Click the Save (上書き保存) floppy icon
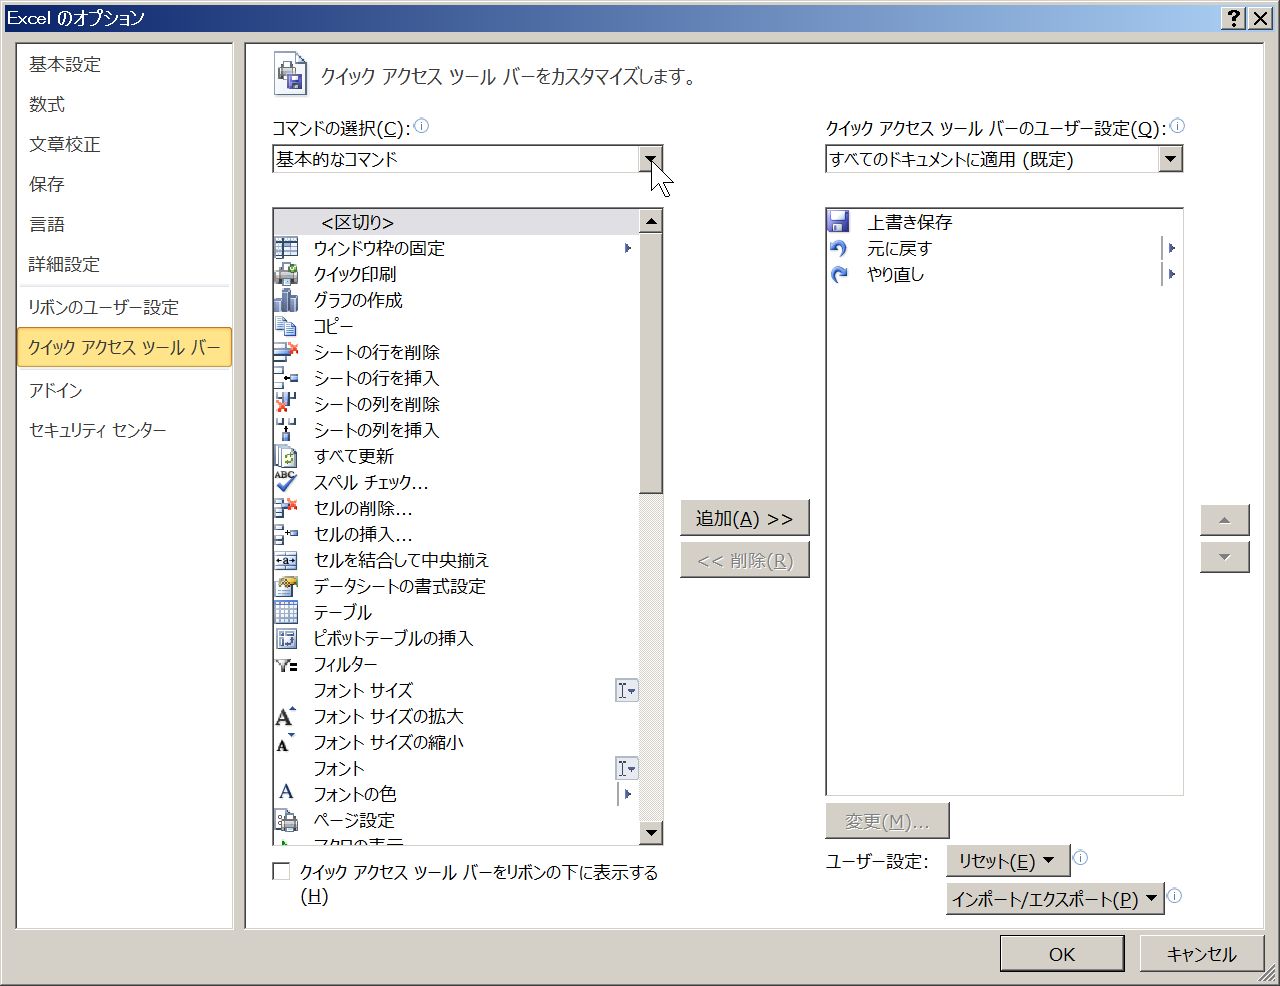This screenshot has width=1280, height=986. pyautogui.click(x=839, y=222)
